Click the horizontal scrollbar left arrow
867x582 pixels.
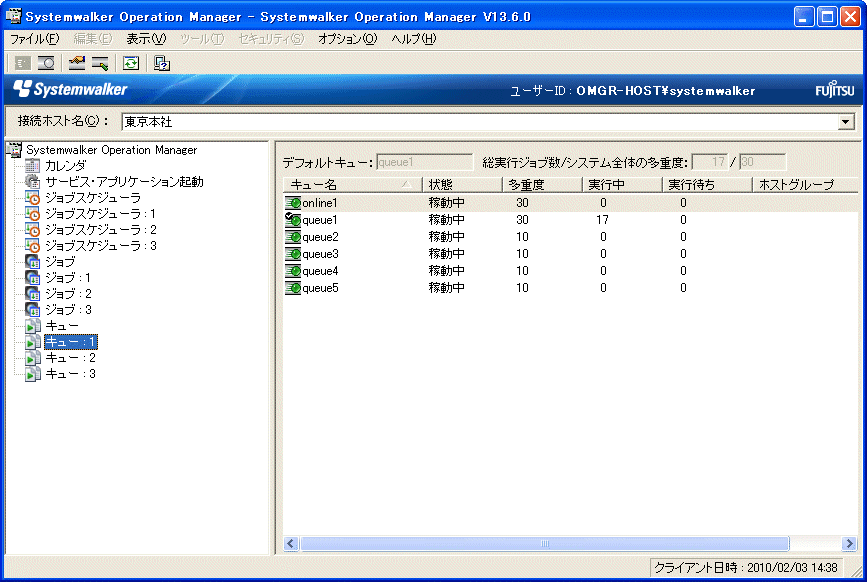click(291, 543)
